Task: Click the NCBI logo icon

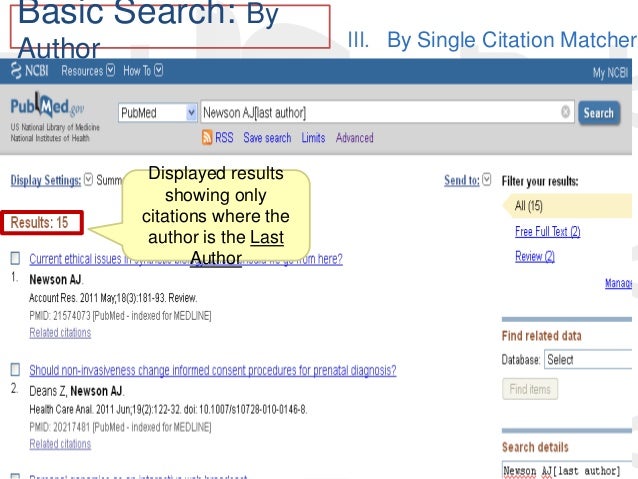Action: [16, 70]
